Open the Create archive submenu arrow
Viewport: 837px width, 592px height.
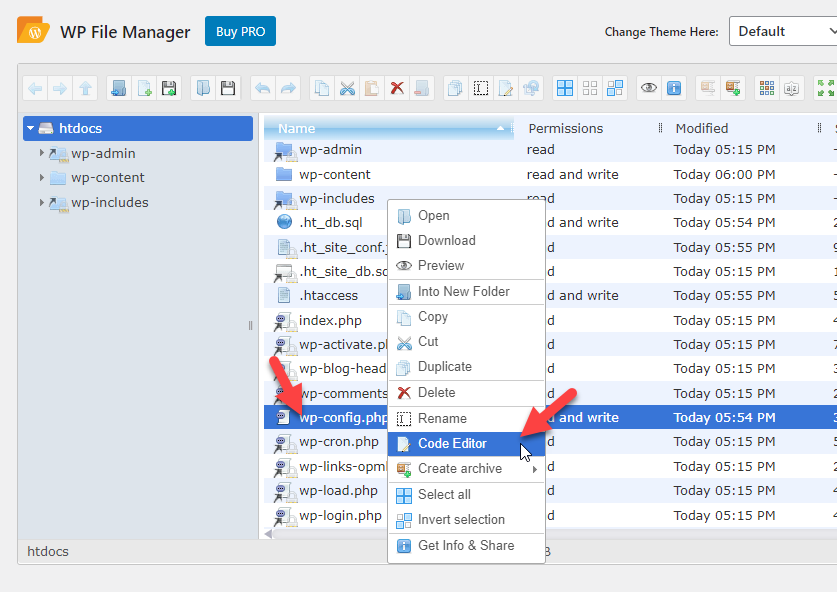click(534, 469)
